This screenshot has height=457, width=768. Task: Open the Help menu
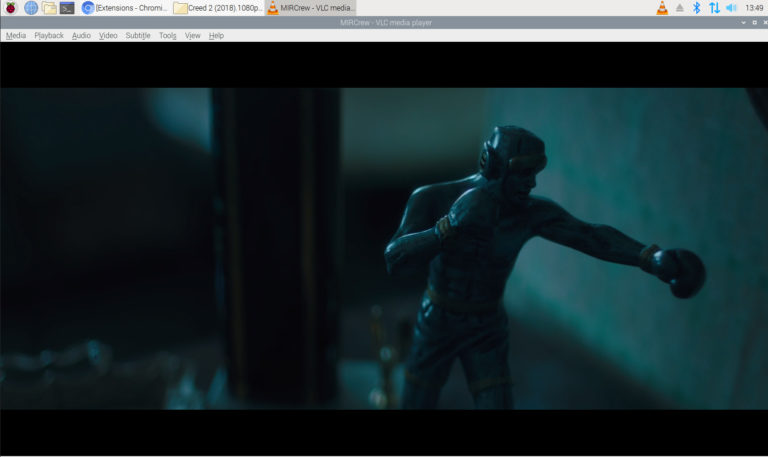coord(216,36)
